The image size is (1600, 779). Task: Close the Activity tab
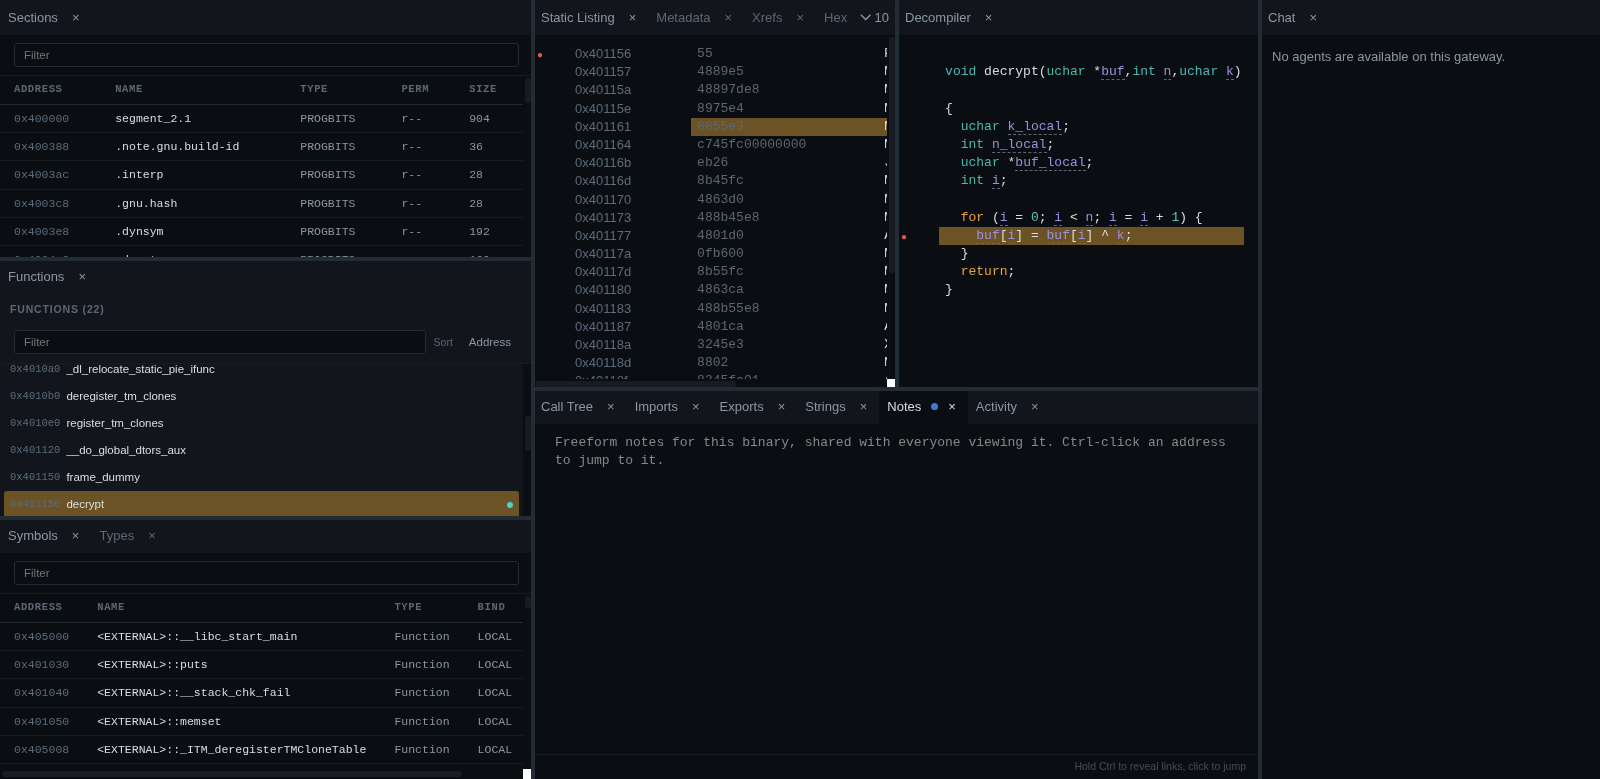(1034, 407)
